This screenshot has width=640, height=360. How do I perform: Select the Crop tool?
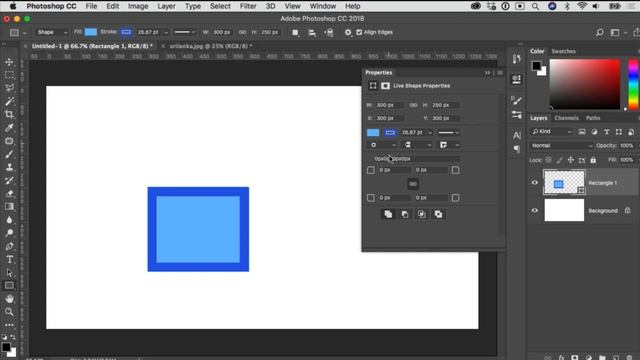click(9, 114)
